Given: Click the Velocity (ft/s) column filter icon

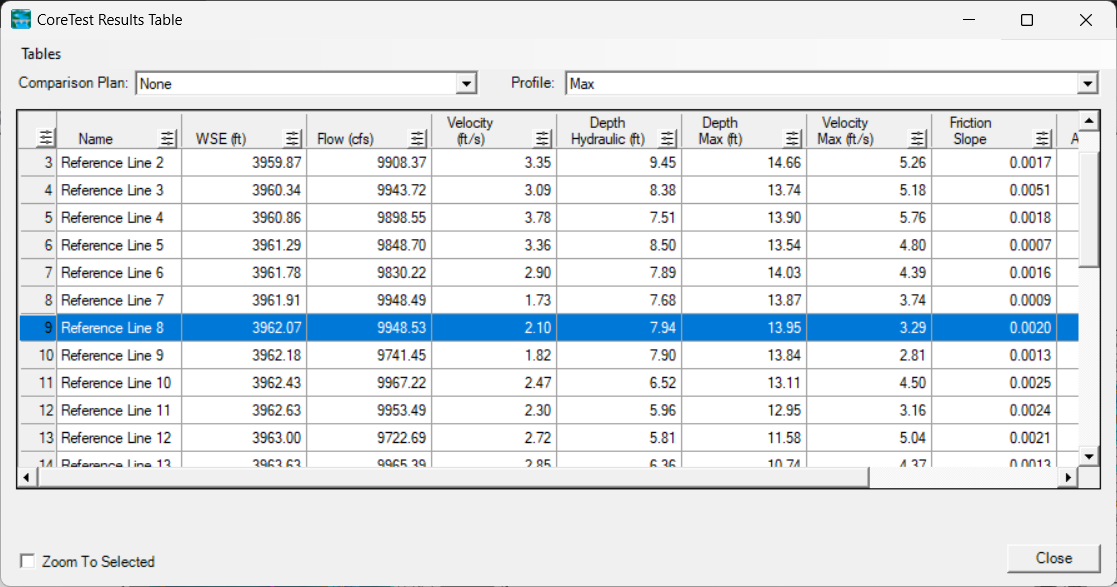Looking at the screenshot, I should point(543,139).
